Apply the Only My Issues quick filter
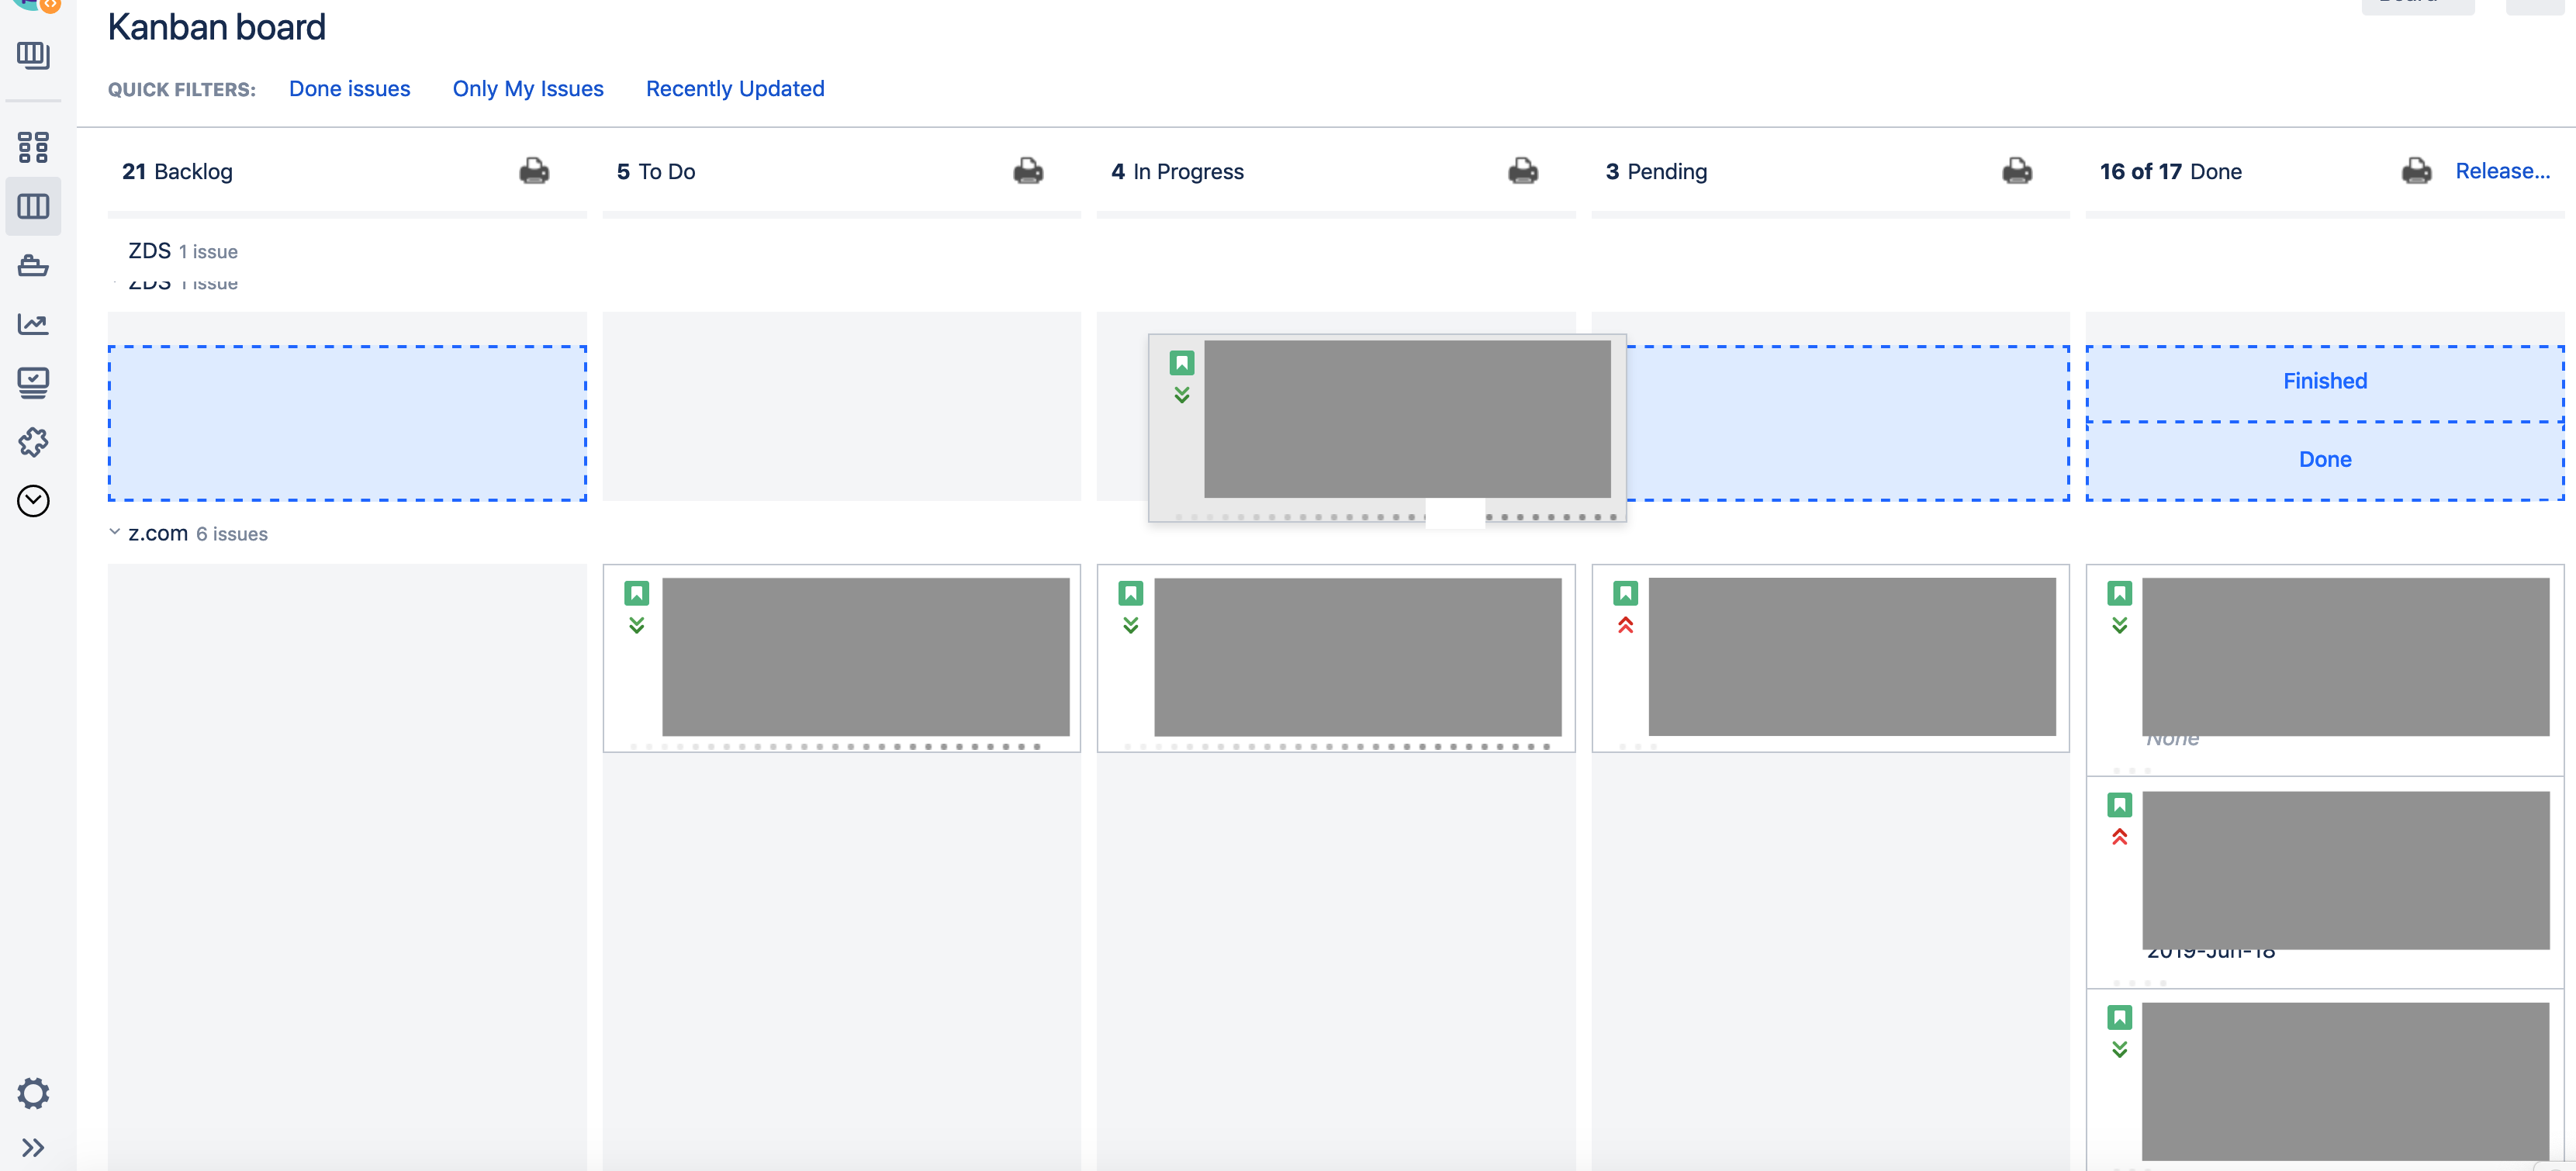 coord(528,89)
